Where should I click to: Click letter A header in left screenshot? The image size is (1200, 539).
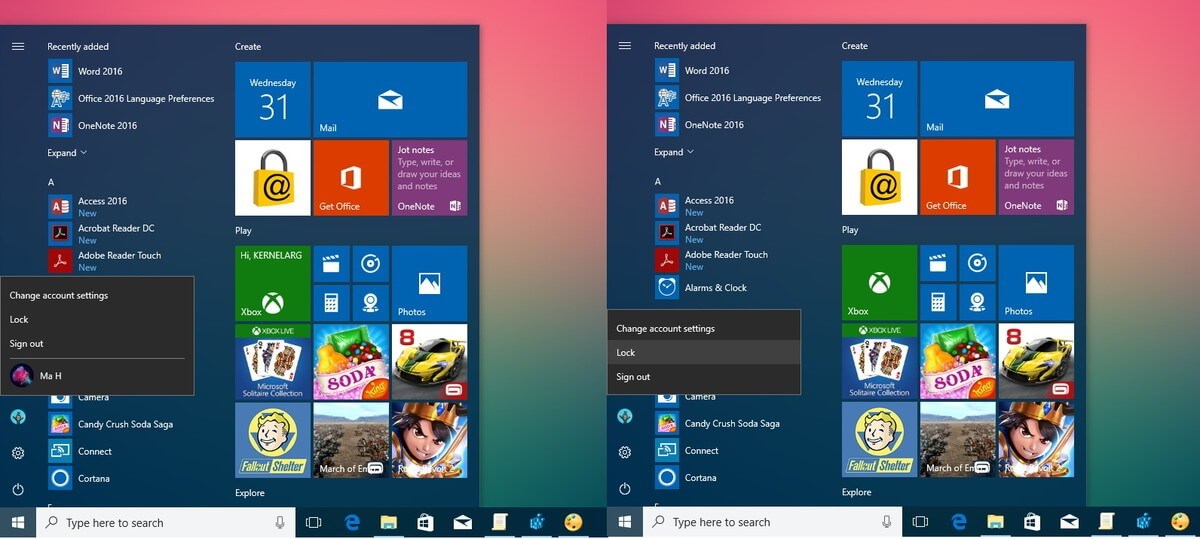pyautogui.click(x=51, y=183)
